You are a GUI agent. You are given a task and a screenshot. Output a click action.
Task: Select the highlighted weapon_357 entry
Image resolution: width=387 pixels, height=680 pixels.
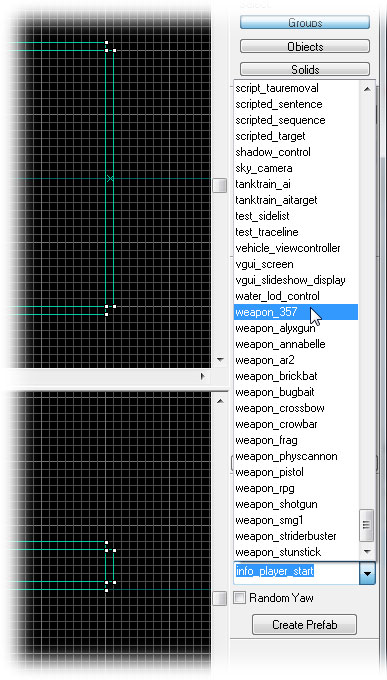tap(296, 312)
